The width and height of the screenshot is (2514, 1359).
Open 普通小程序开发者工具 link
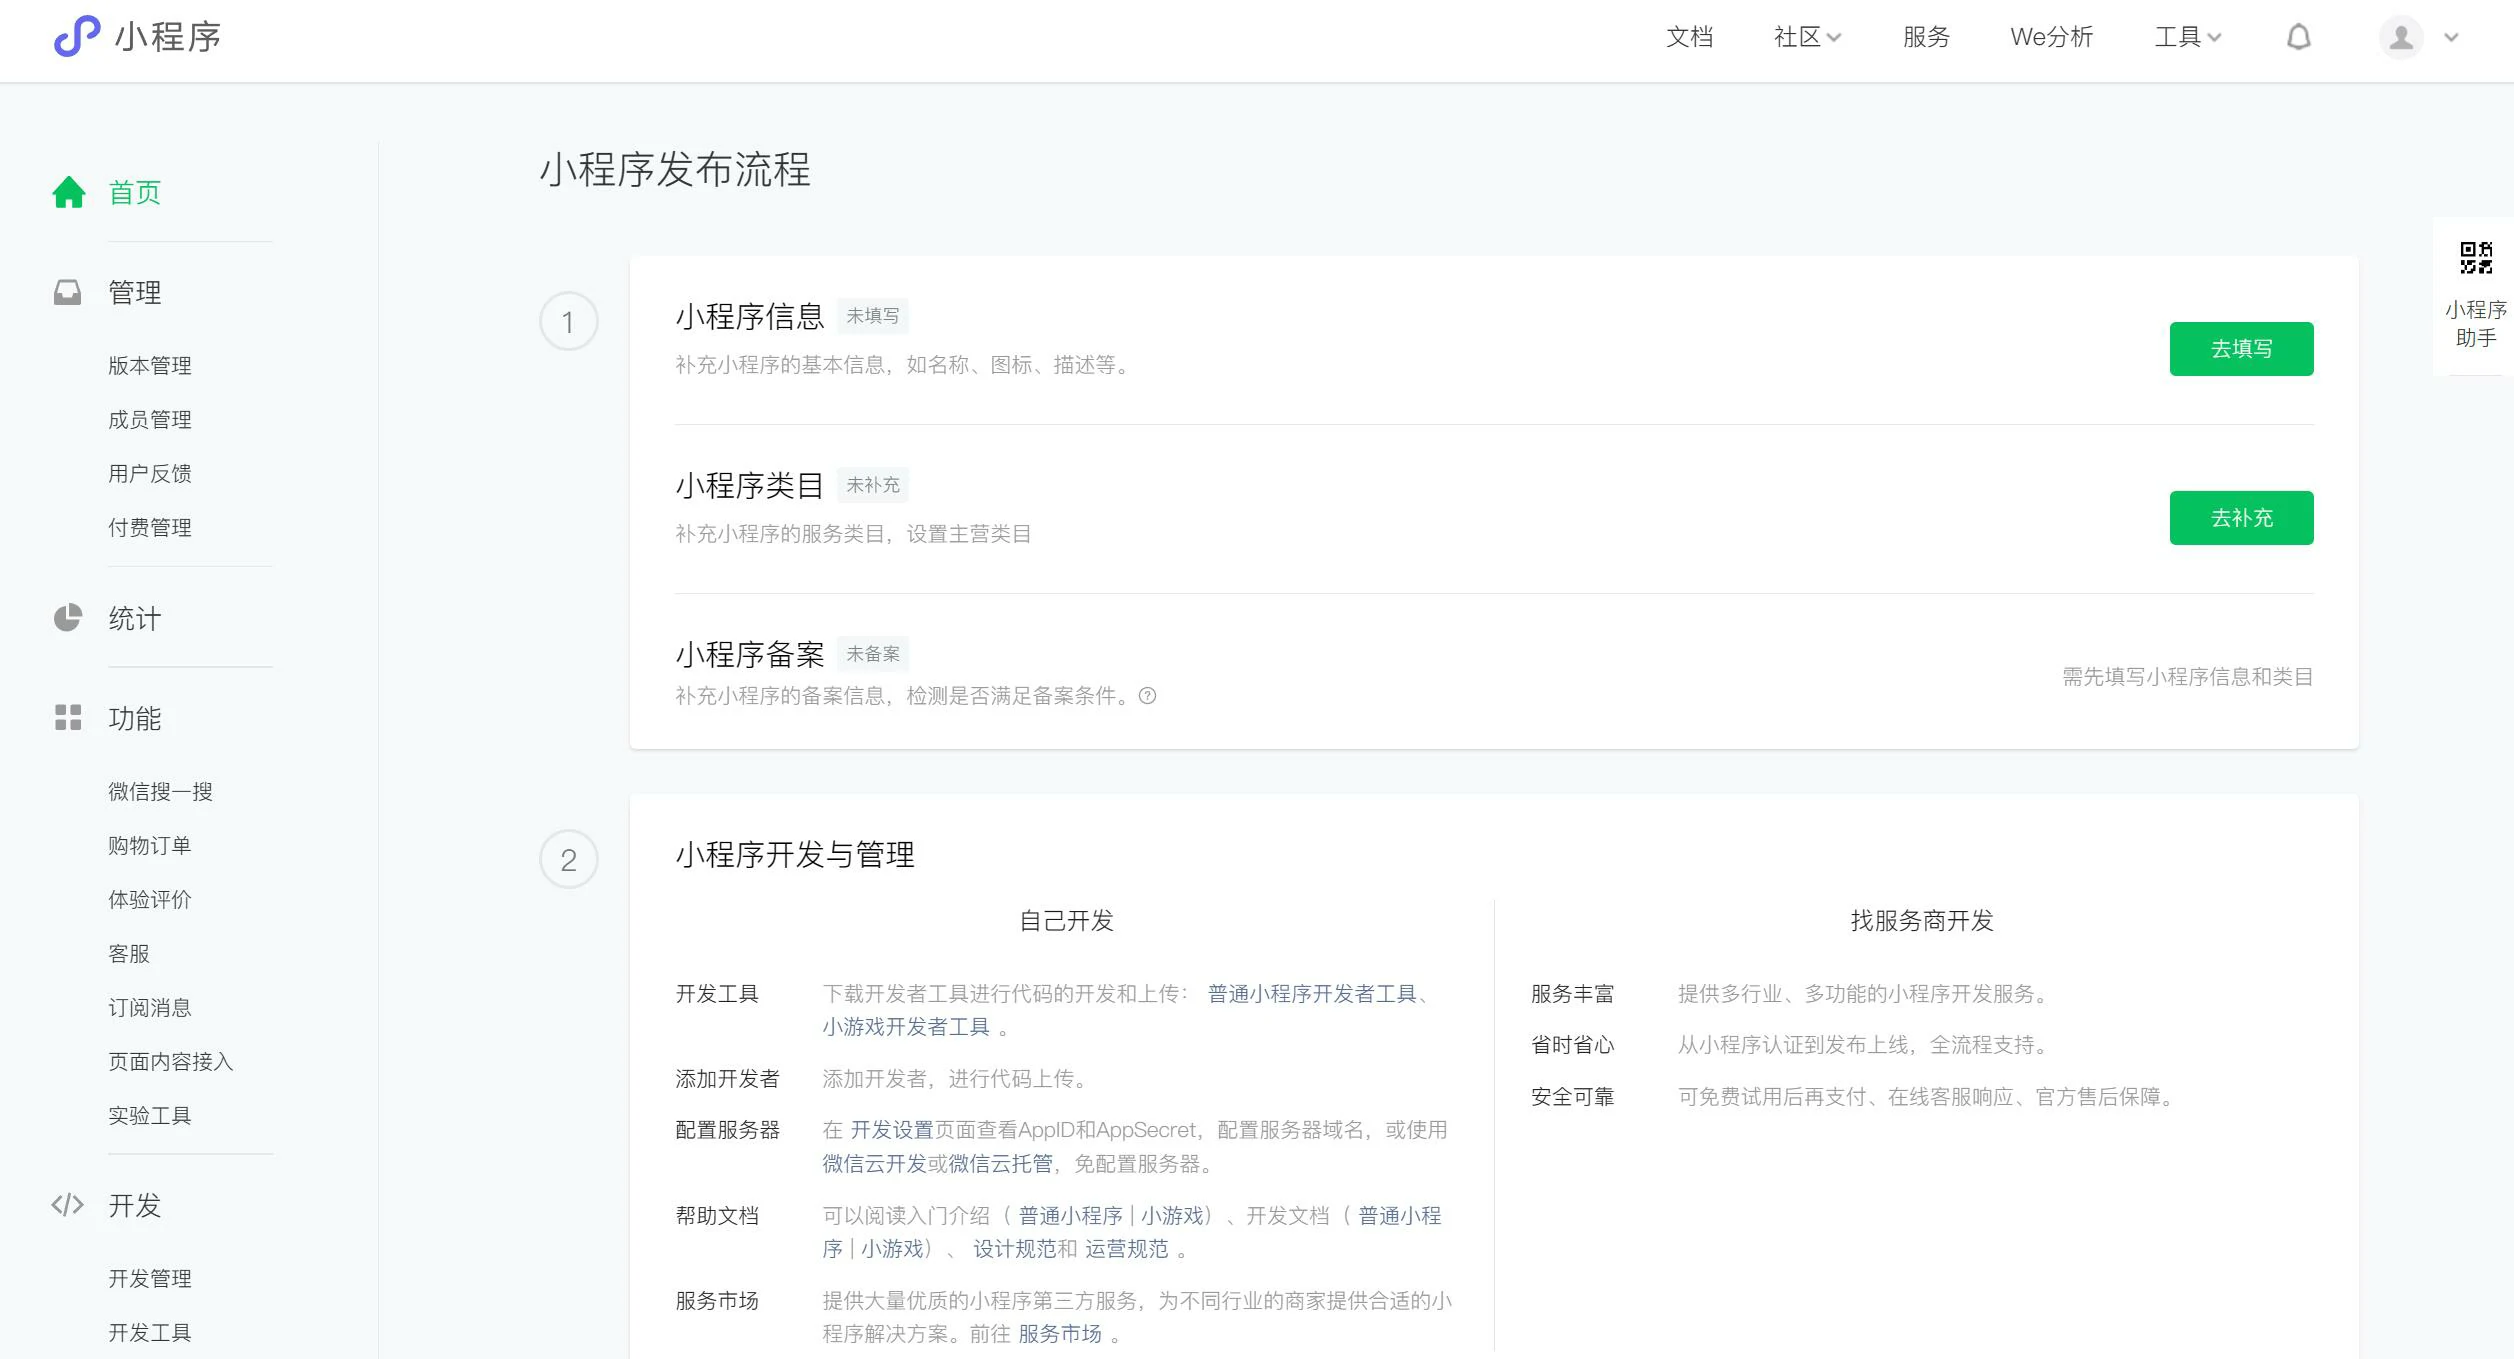tap(1312, 993)
